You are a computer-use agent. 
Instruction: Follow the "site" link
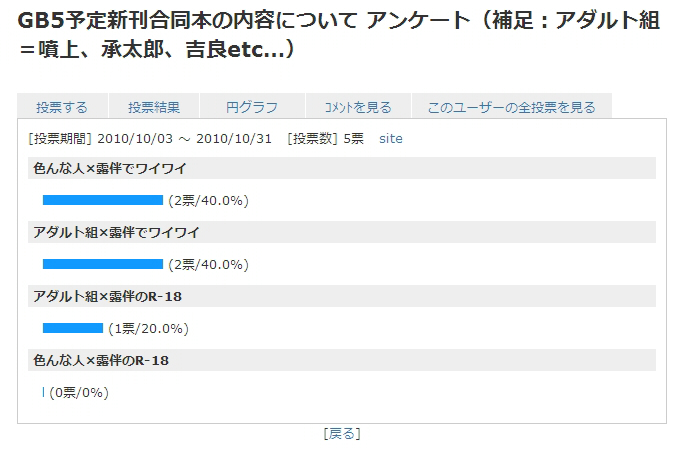[x=391, y=139]
